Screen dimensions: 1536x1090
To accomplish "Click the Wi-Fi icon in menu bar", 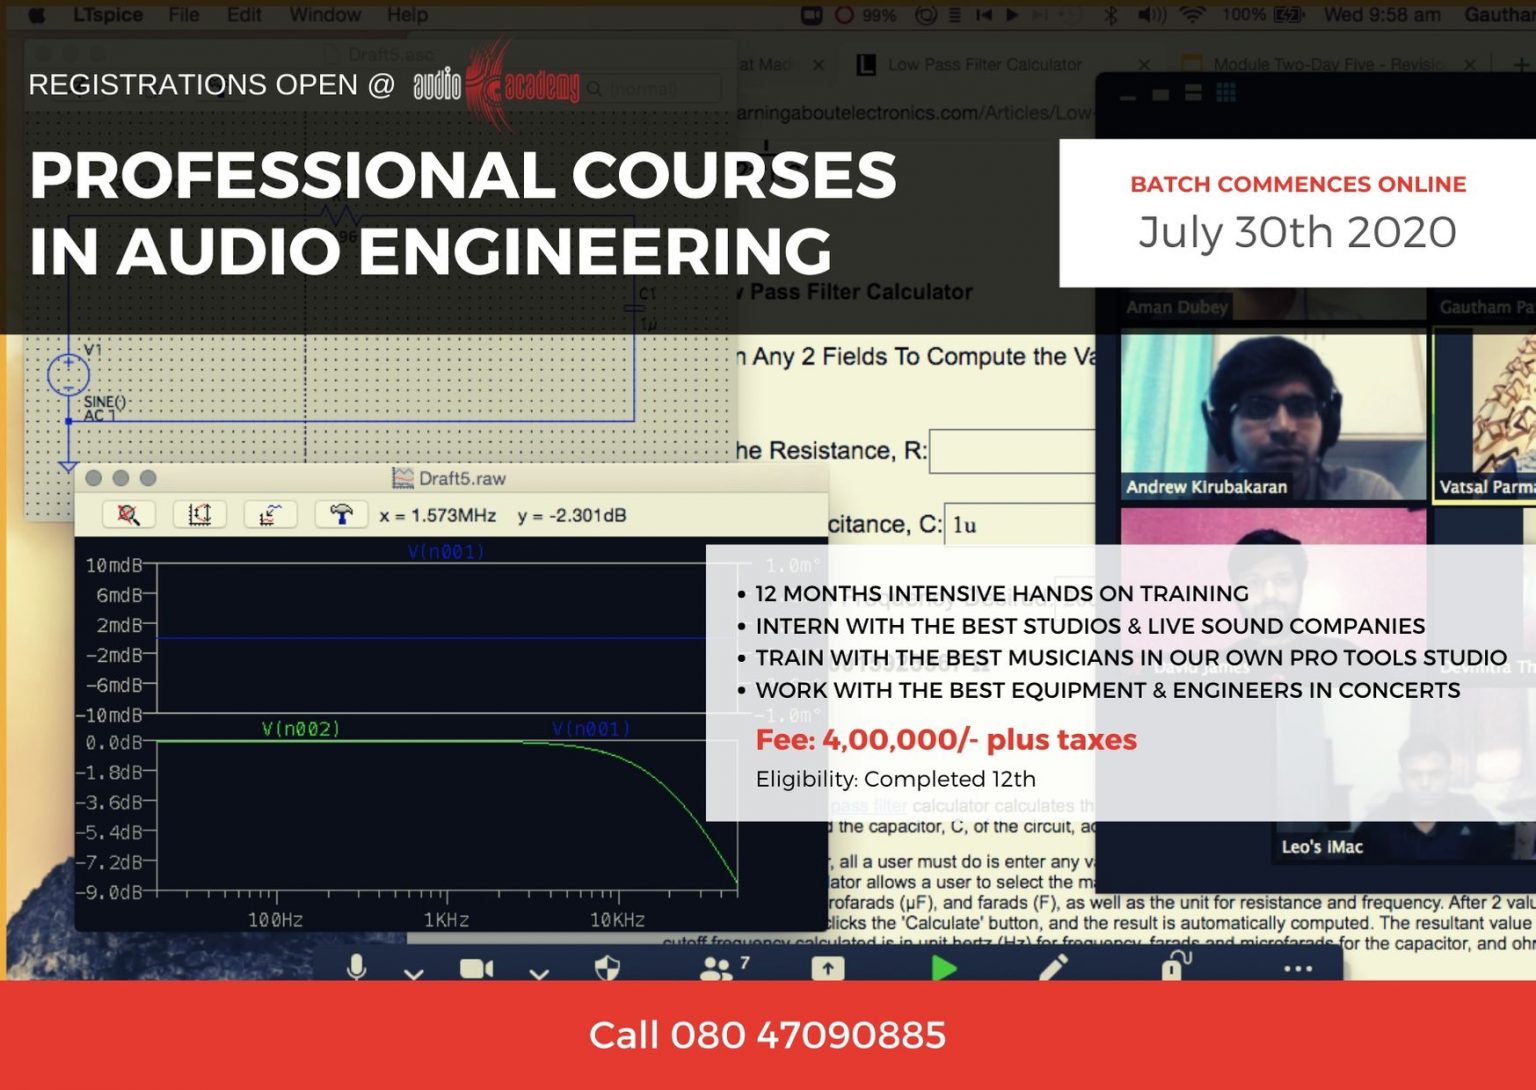I will [1191, 15].
